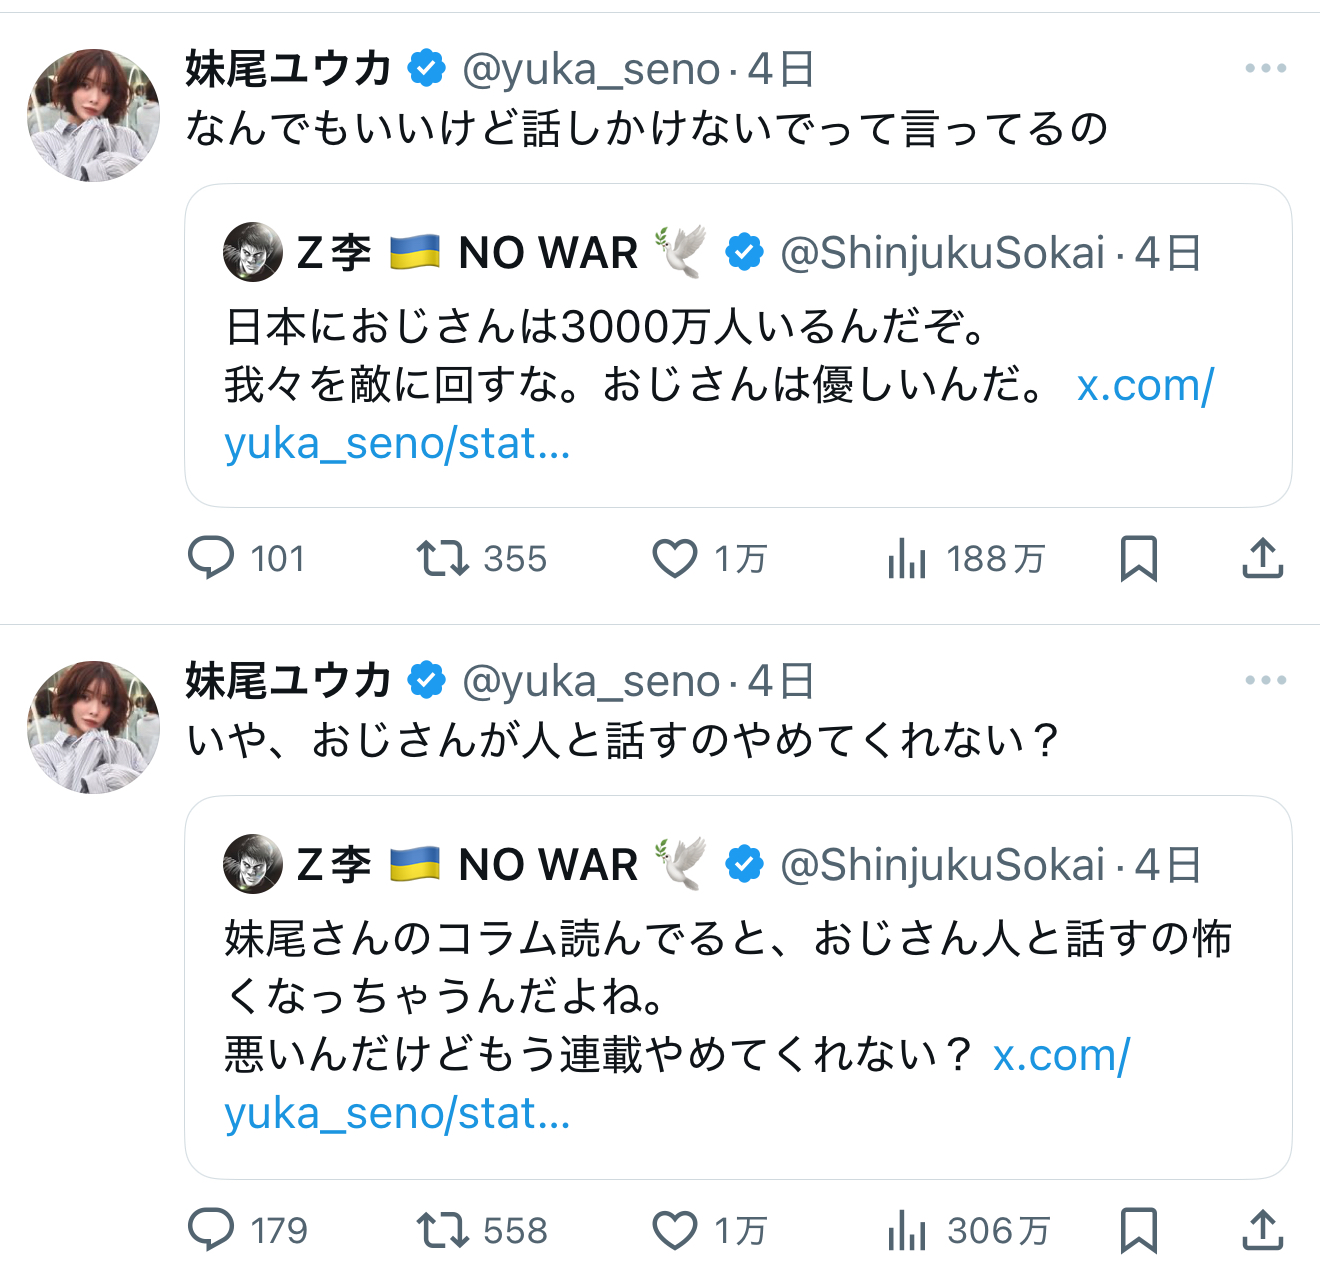
Task: Reply to the first post with 101 replies
Action: 212,558
